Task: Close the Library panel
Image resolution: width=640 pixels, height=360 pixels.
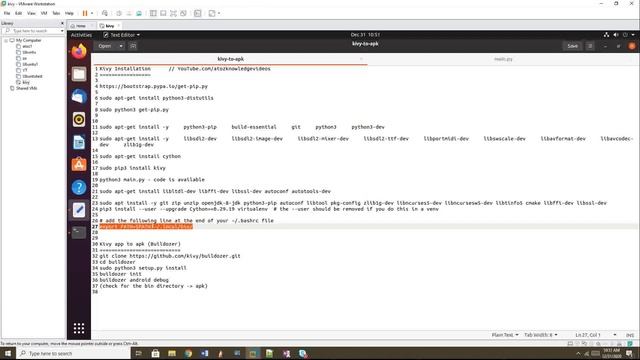Action: click(x=62, y=23)
